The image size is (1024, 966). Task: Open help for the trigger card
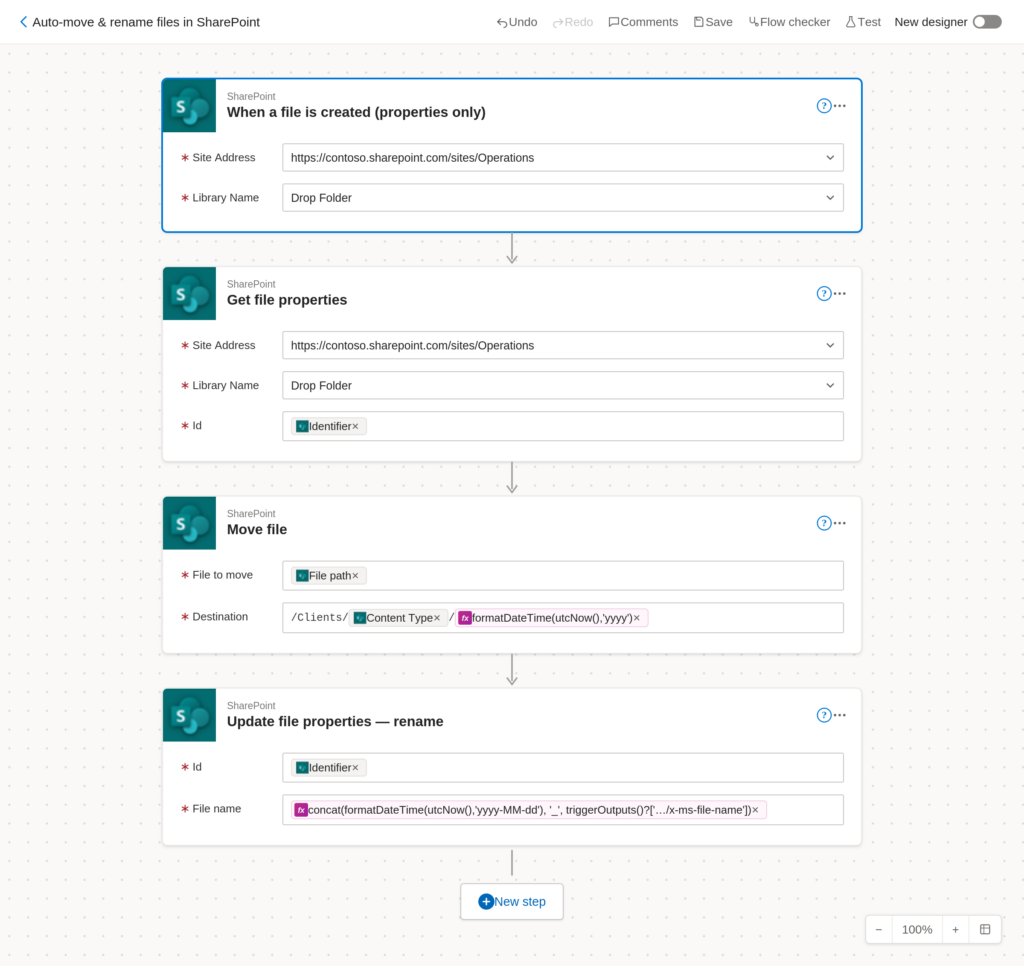(x=824, y=106)
